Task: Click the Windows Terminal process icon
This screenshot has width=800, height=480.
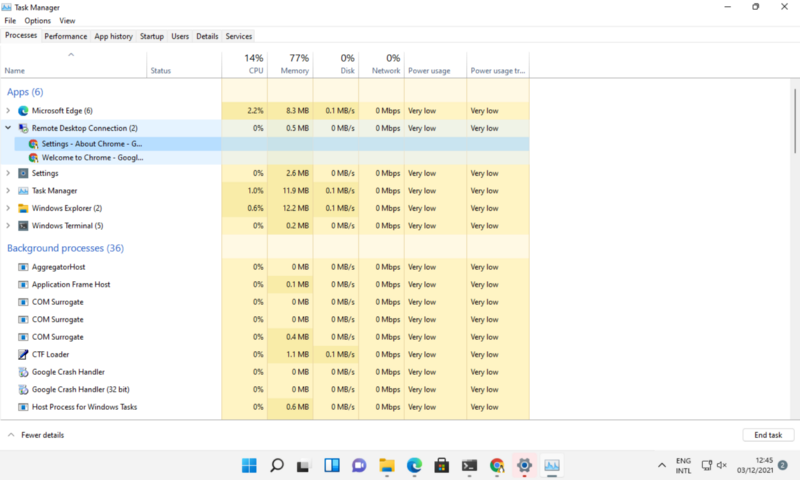Action: pyautogui.click(x=23, y=225)
